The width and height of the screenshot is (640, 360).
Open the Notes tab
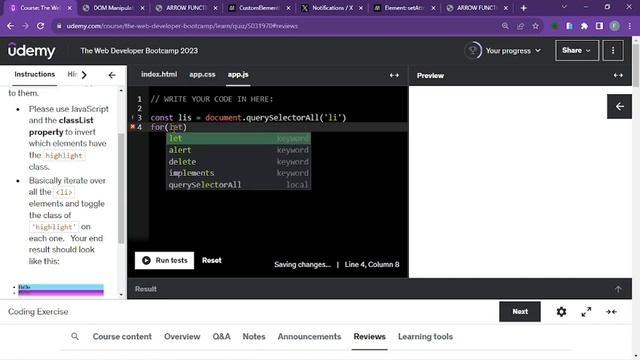(254, 337)
